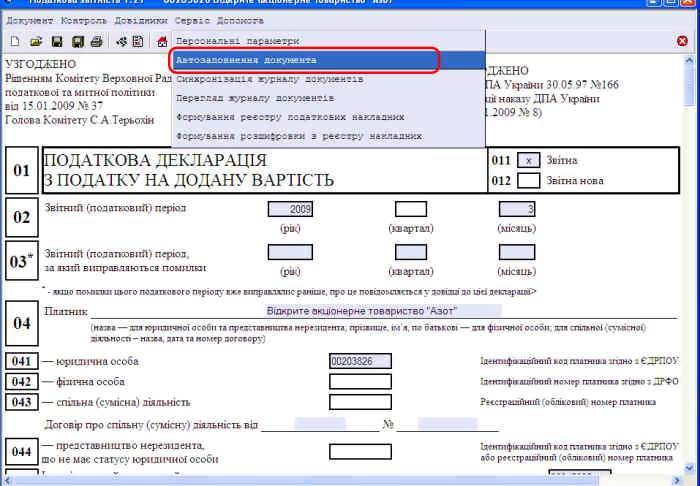Save the document with the first floppy icon
The width and height of the screenshot is (700, 486).
(x=57, y=42)
